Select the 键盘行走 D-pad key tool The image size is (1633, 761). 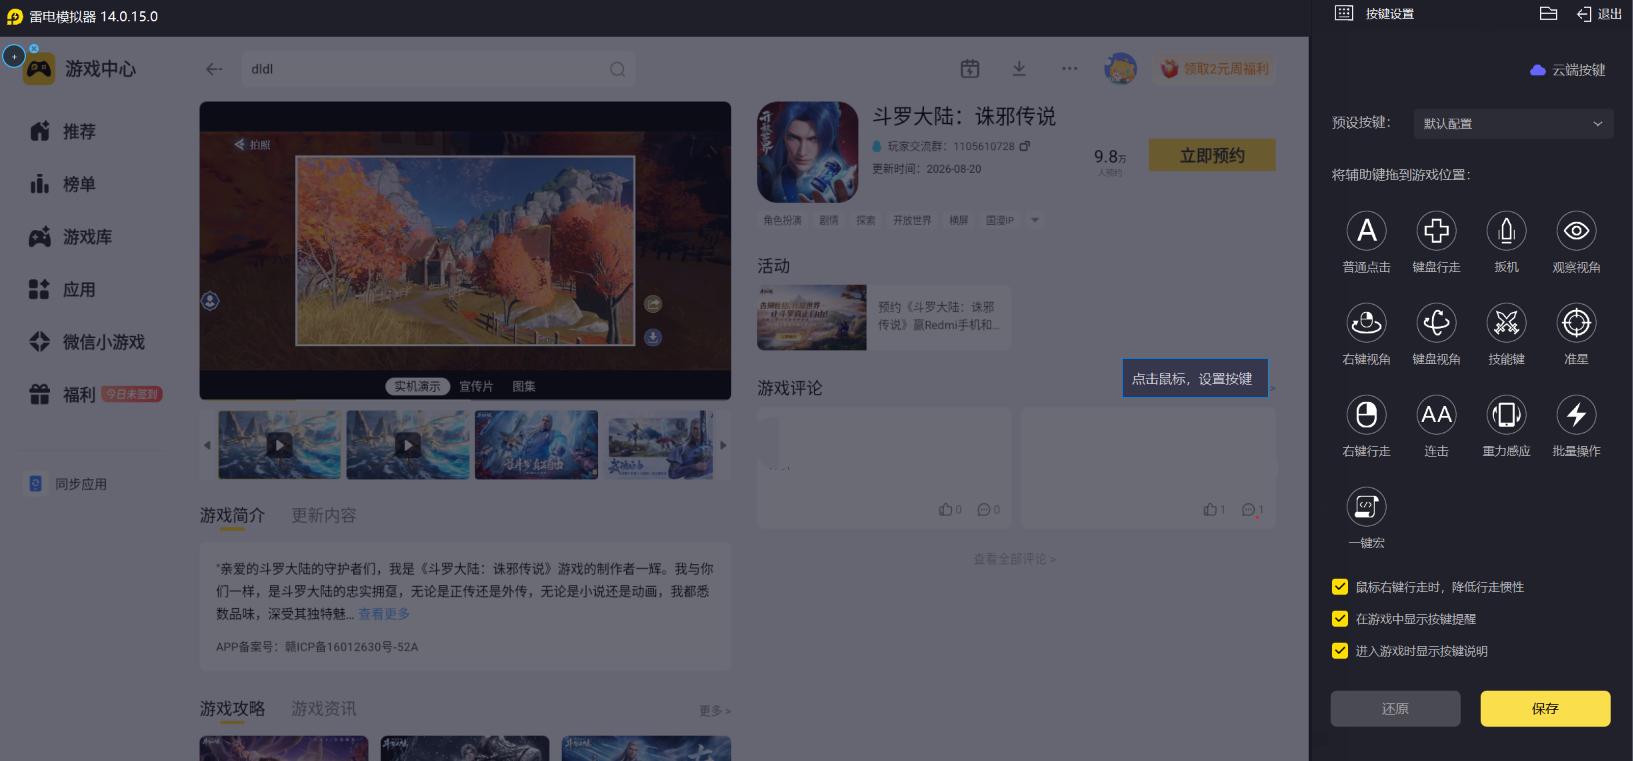click(x=1436, y=231)
